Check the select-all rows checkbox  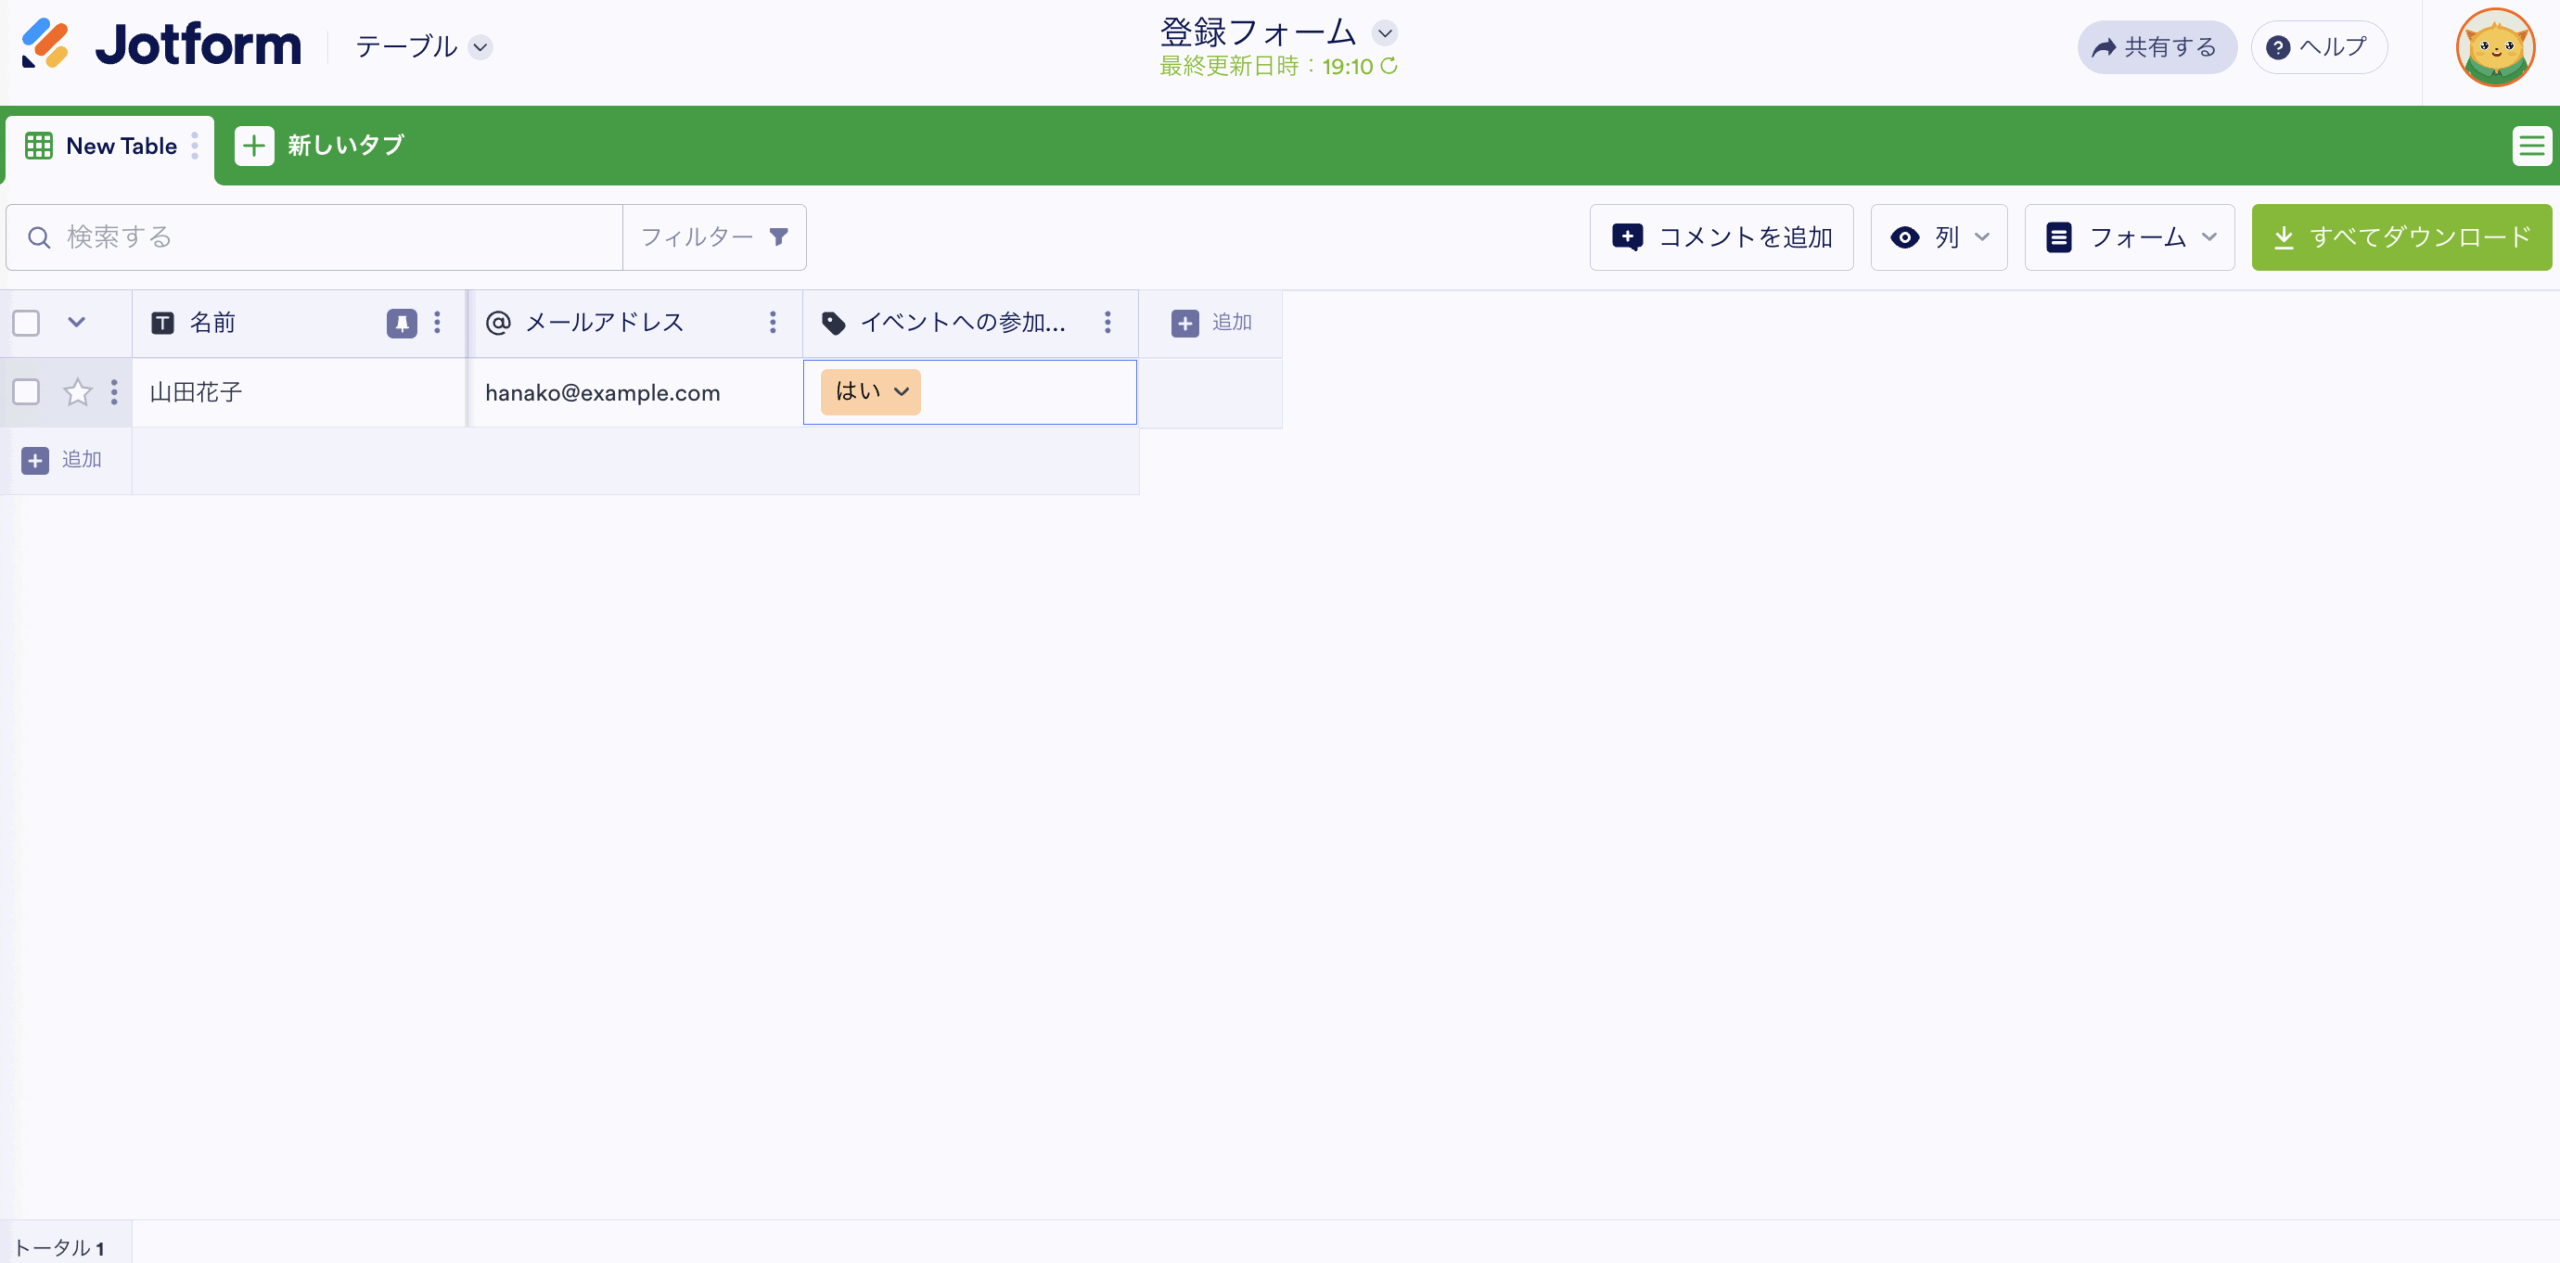point(26,323)
